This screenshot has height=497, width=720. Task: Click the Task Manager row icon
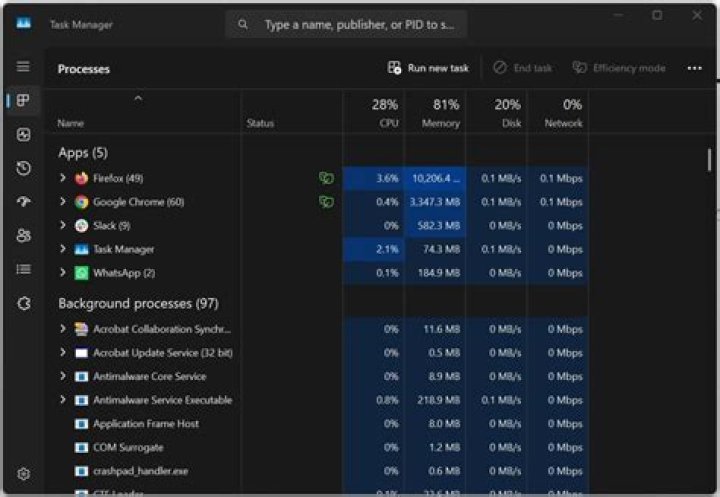(82, 249)
